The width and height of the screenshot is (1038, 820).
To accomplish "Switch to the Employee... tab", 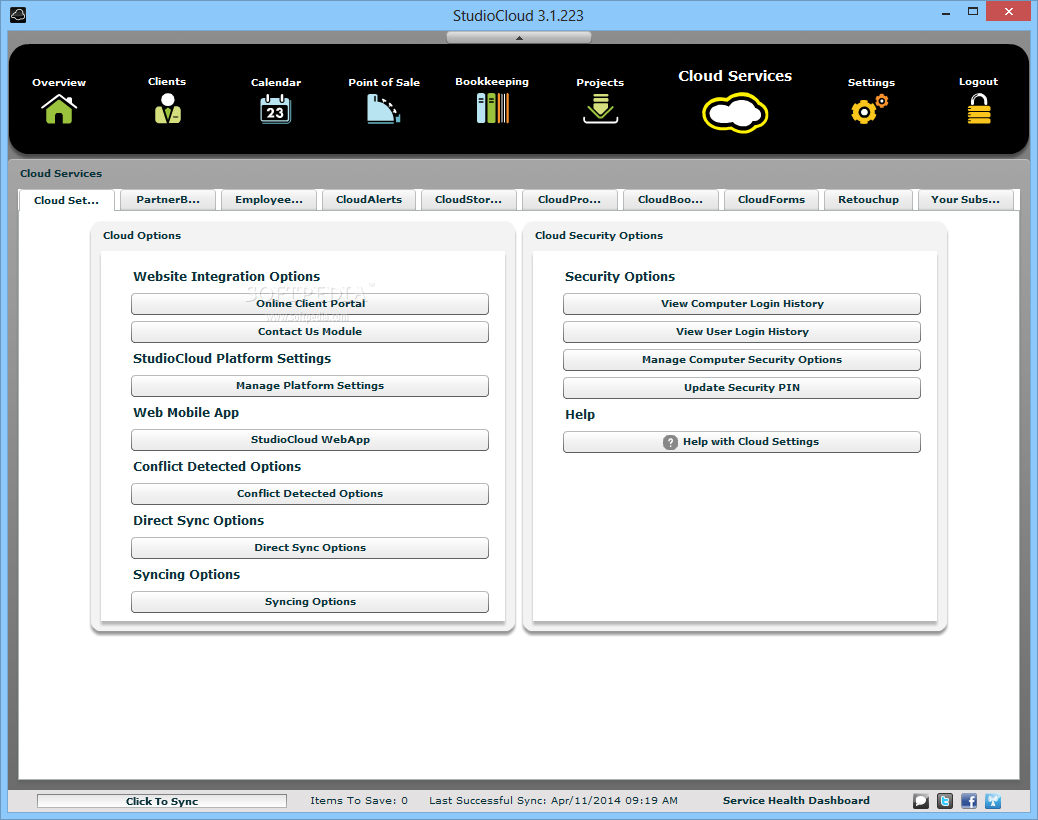I will point(269,199).
